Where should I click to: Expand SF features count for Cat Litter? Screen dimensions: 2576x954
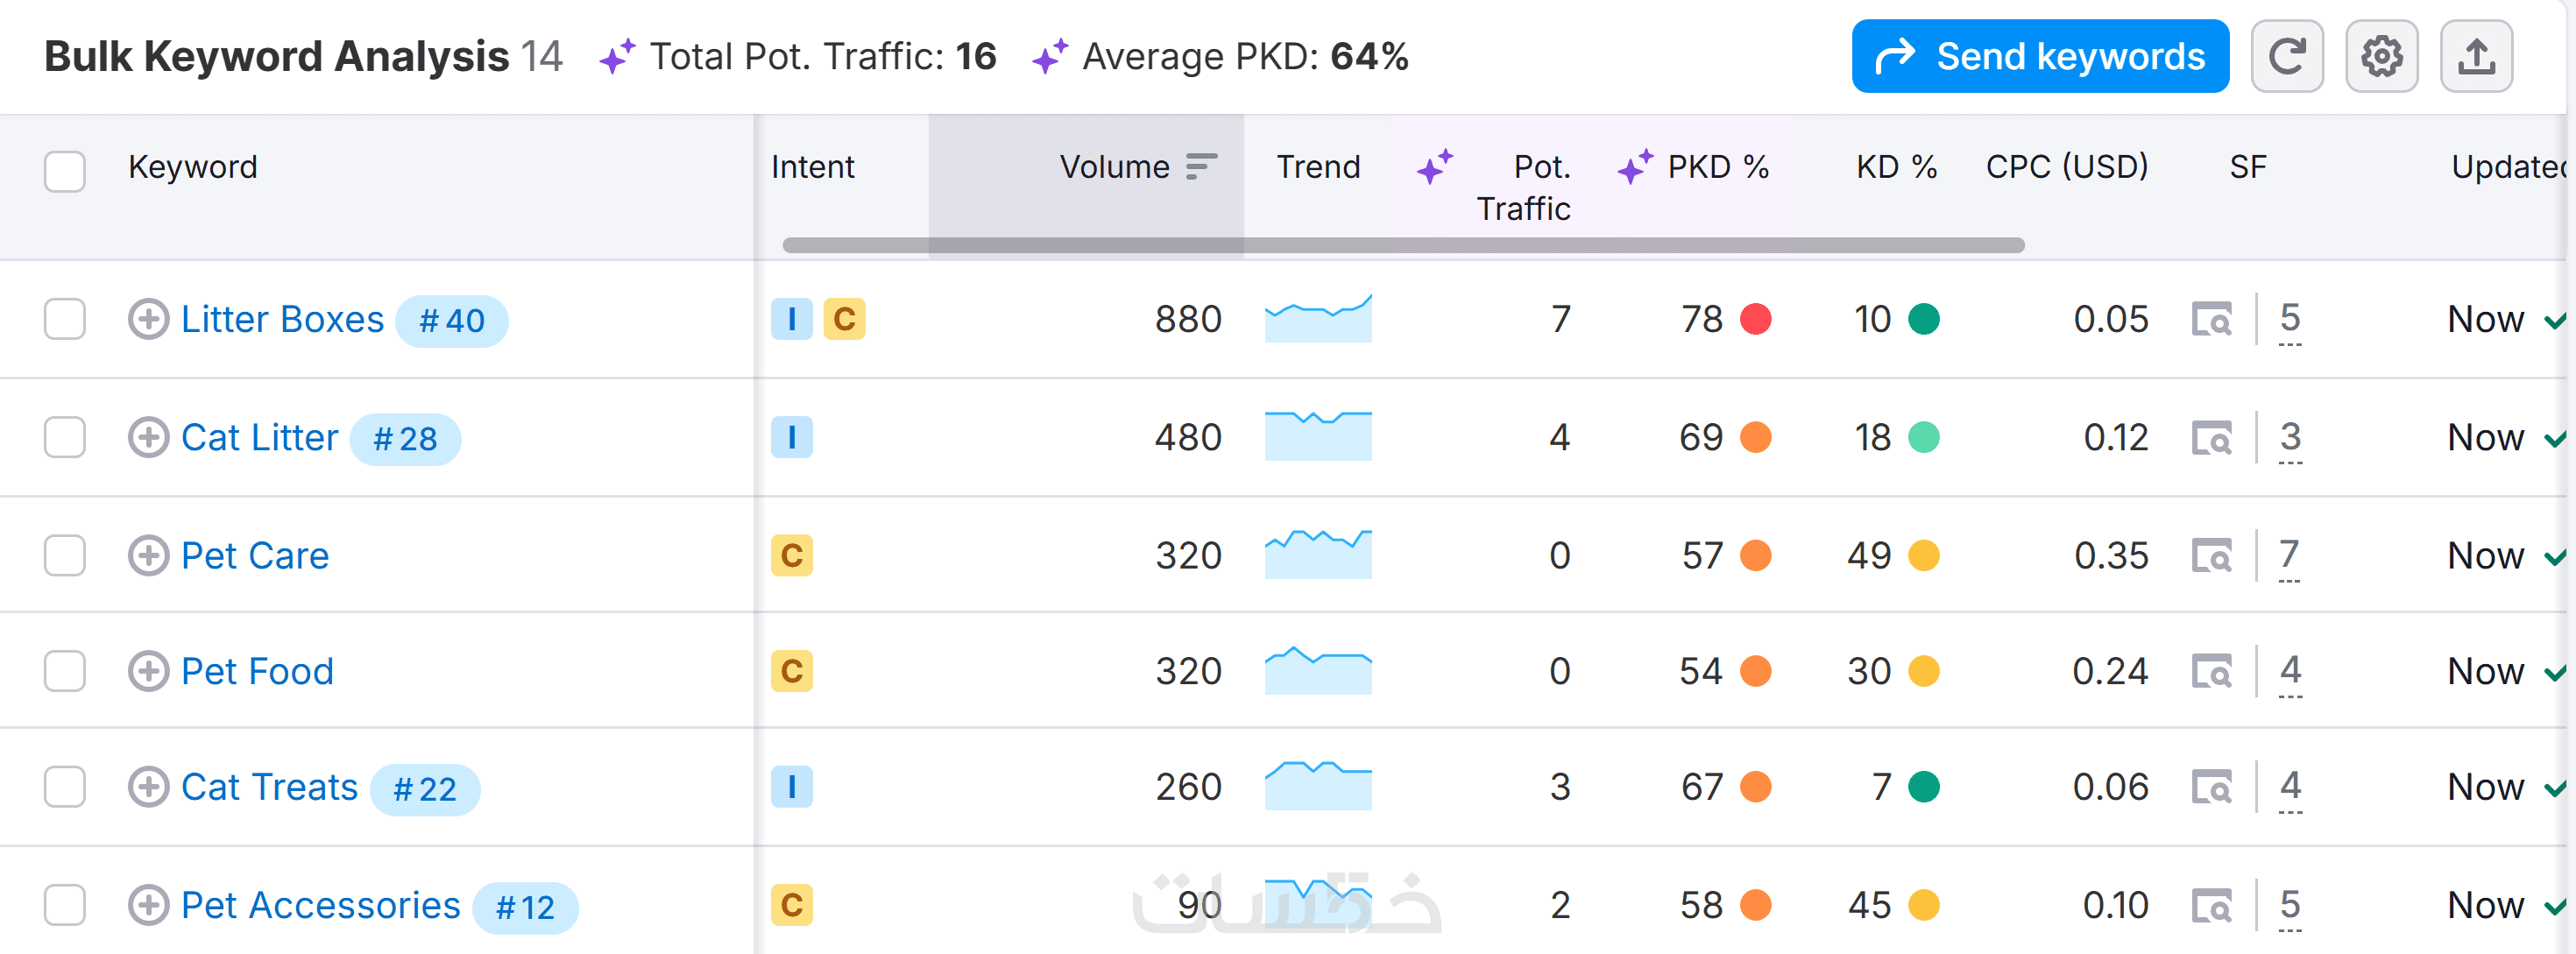coord(2290,438)
